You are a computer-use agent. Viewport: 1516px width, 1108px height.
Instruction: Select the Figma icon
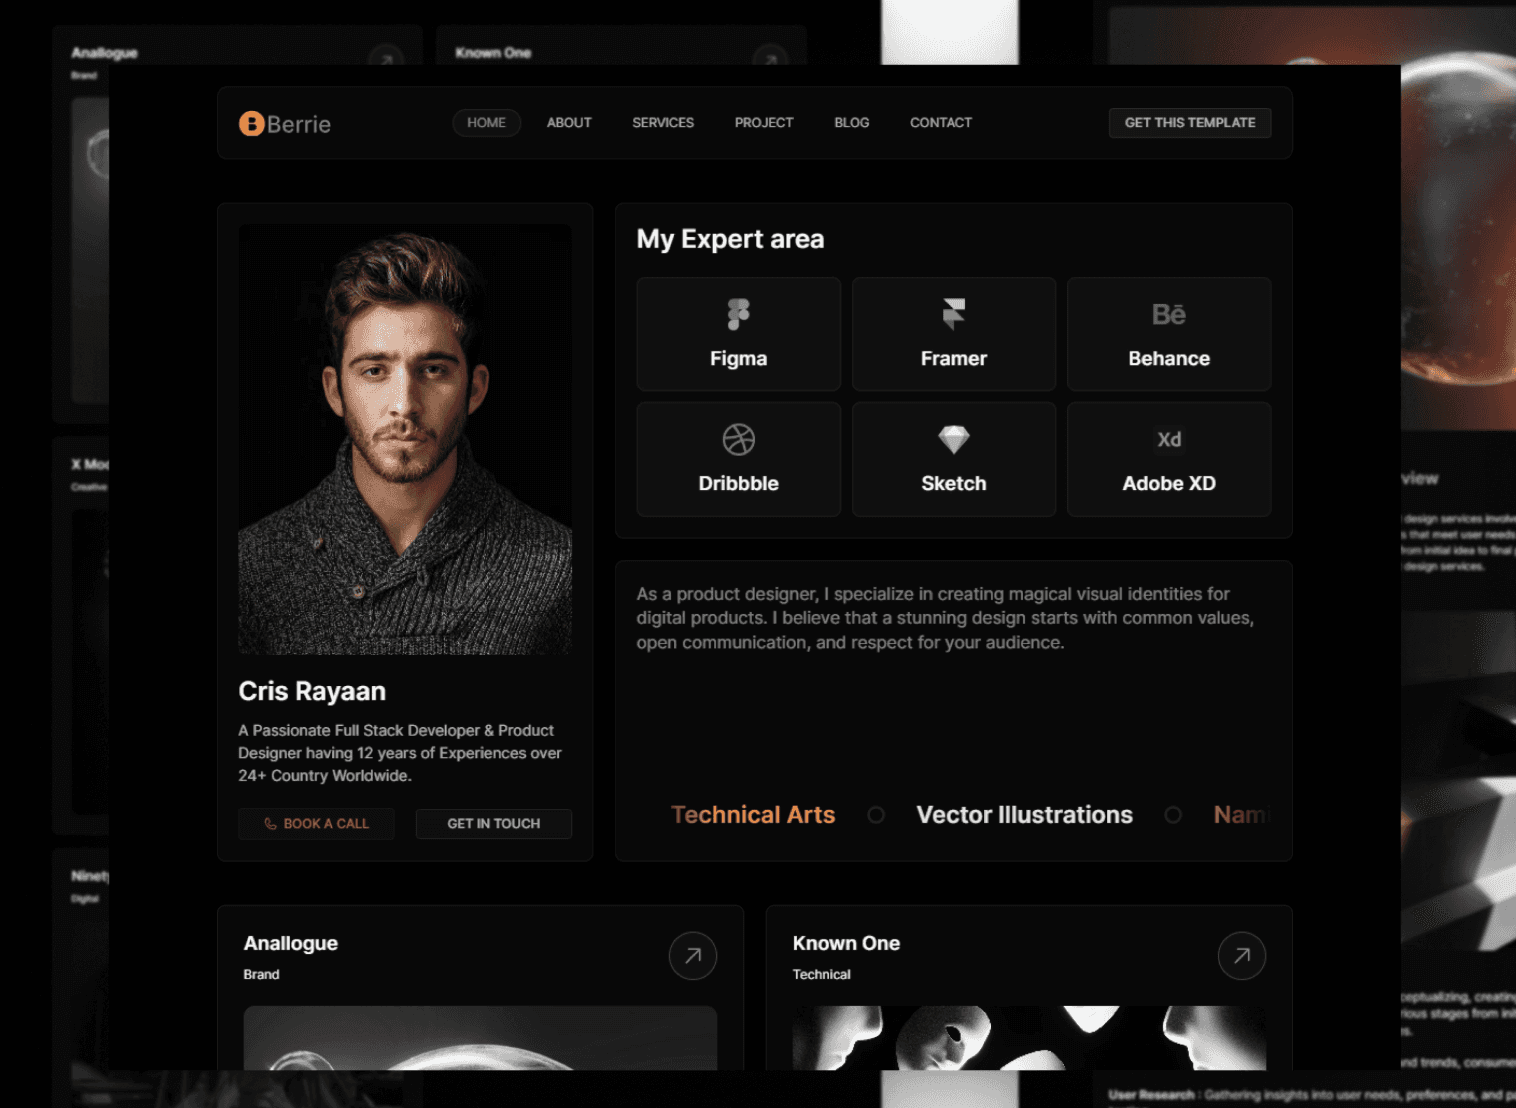click(738, 314)
